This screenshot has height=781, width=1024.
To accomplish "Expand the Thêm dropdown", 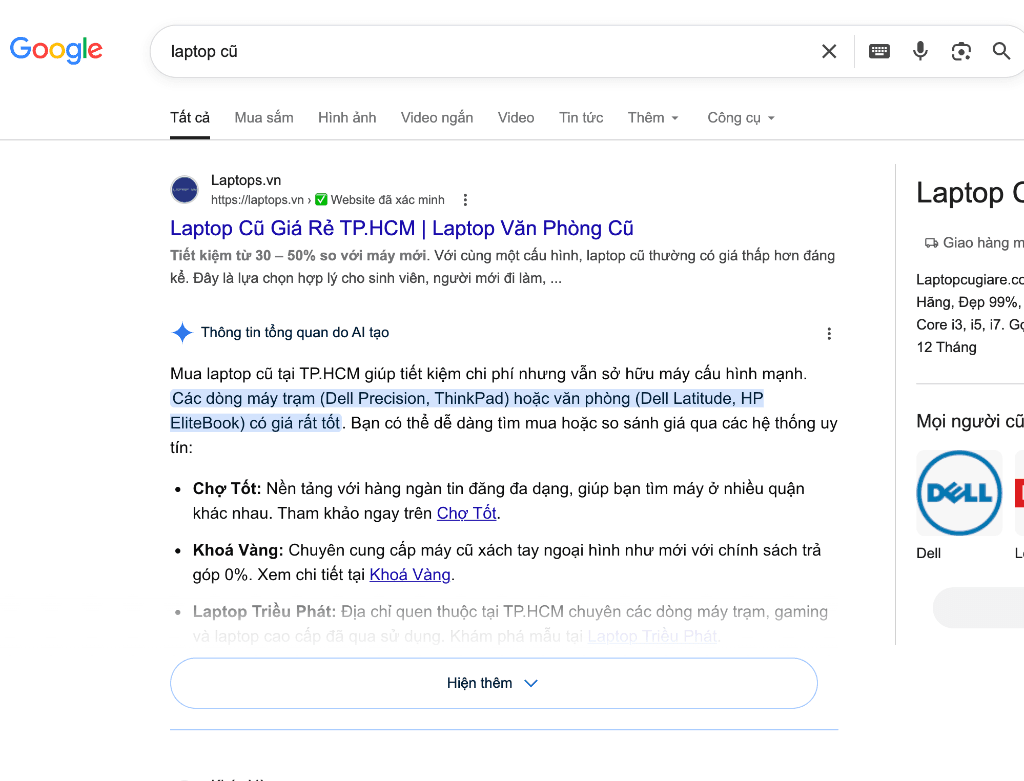I will 653,118.
